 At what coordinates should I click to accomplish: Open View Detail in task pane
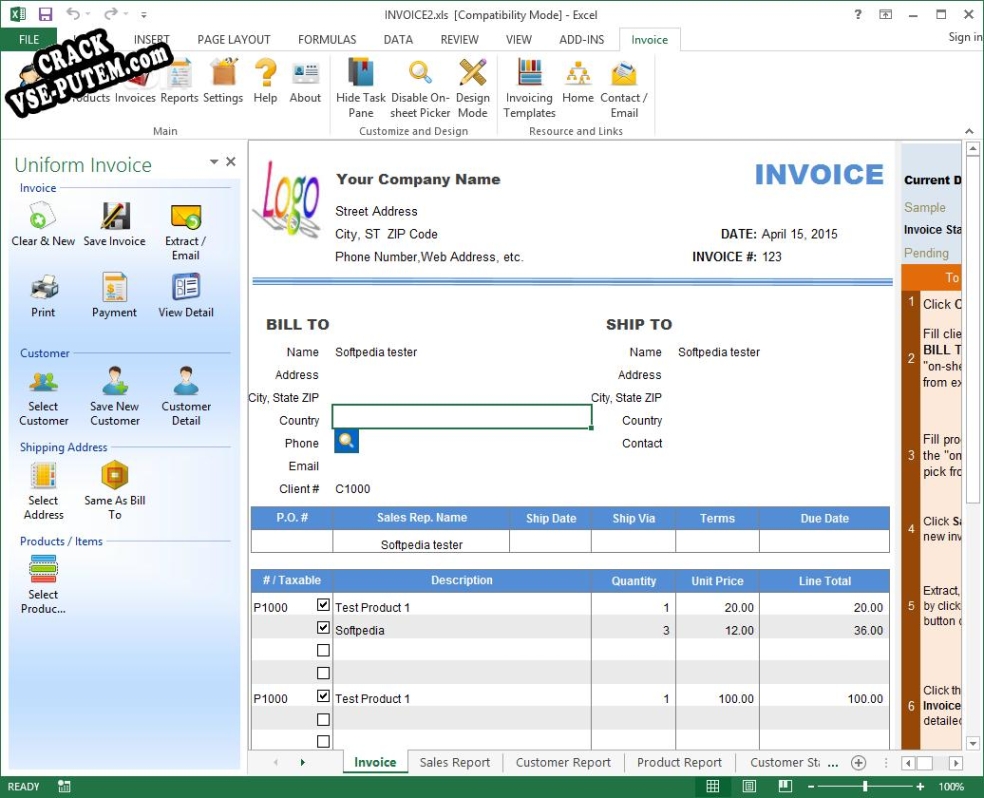(186, 287)
